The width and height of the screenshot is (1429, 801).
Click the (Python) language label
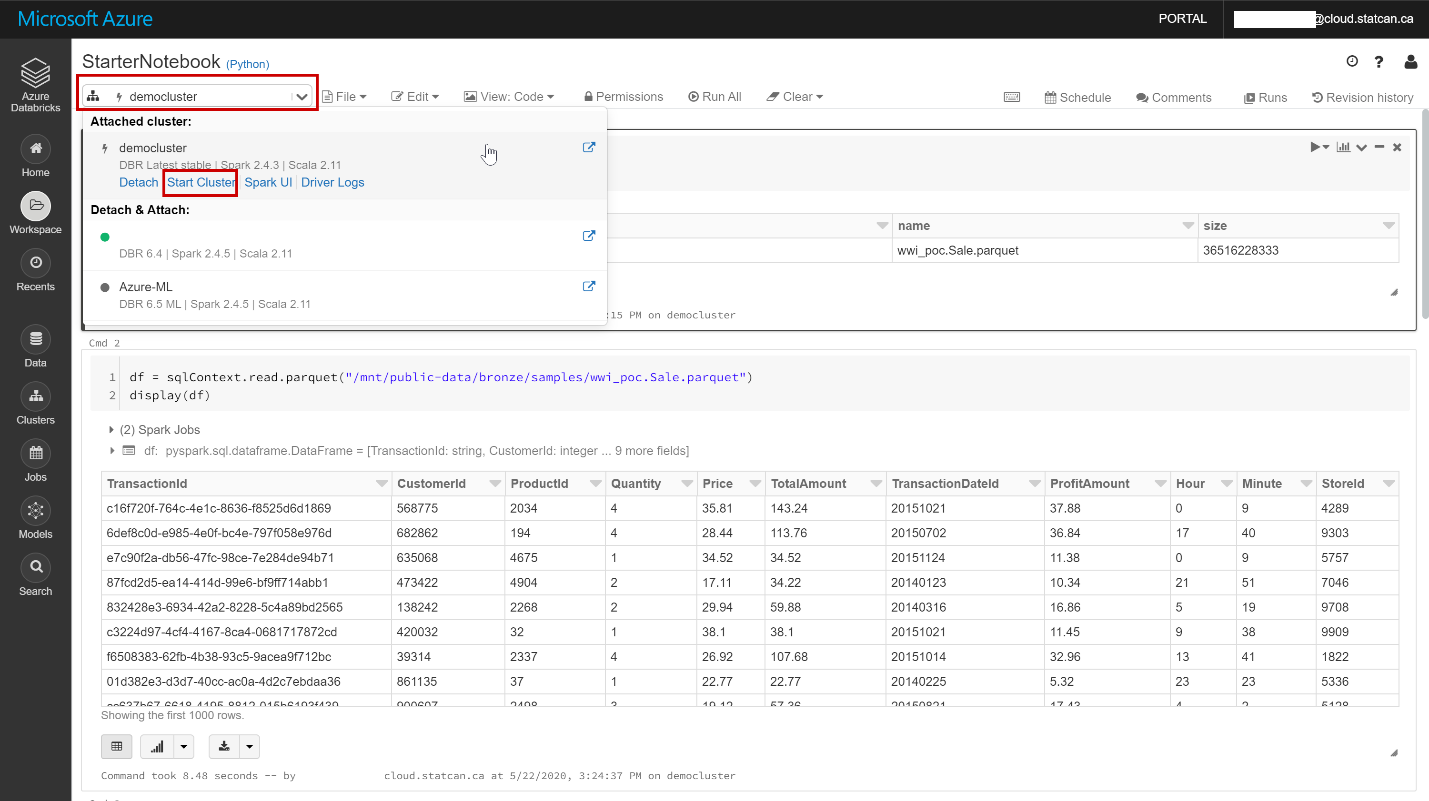pyautogui.click(x=248, y=64)
